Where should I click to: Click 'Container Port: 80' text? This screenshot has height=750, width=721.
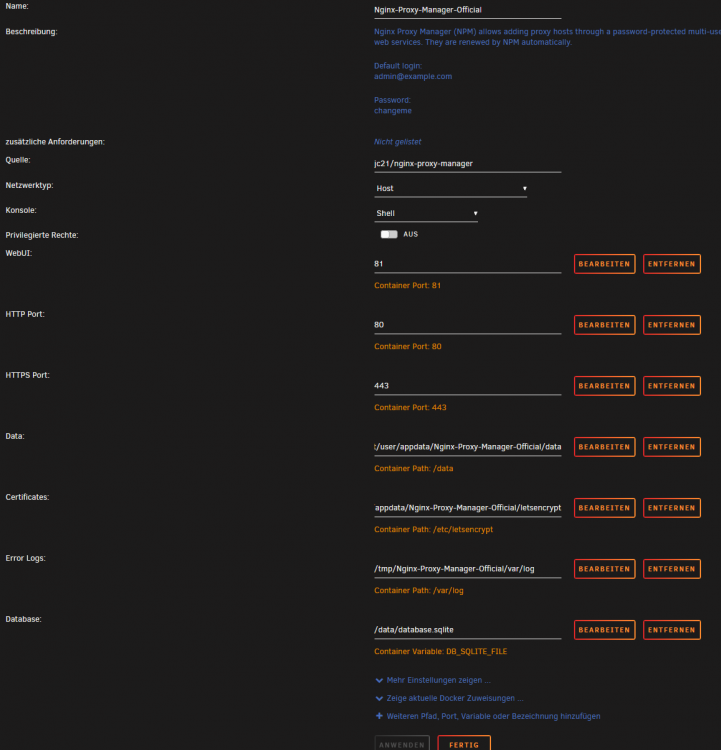coord(408,347)
